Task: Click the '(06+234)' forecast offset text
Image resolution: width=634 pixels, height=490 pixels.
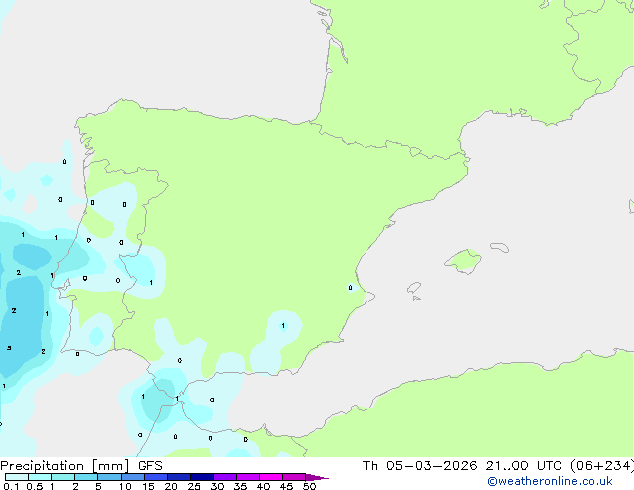Action: point(602,466)
